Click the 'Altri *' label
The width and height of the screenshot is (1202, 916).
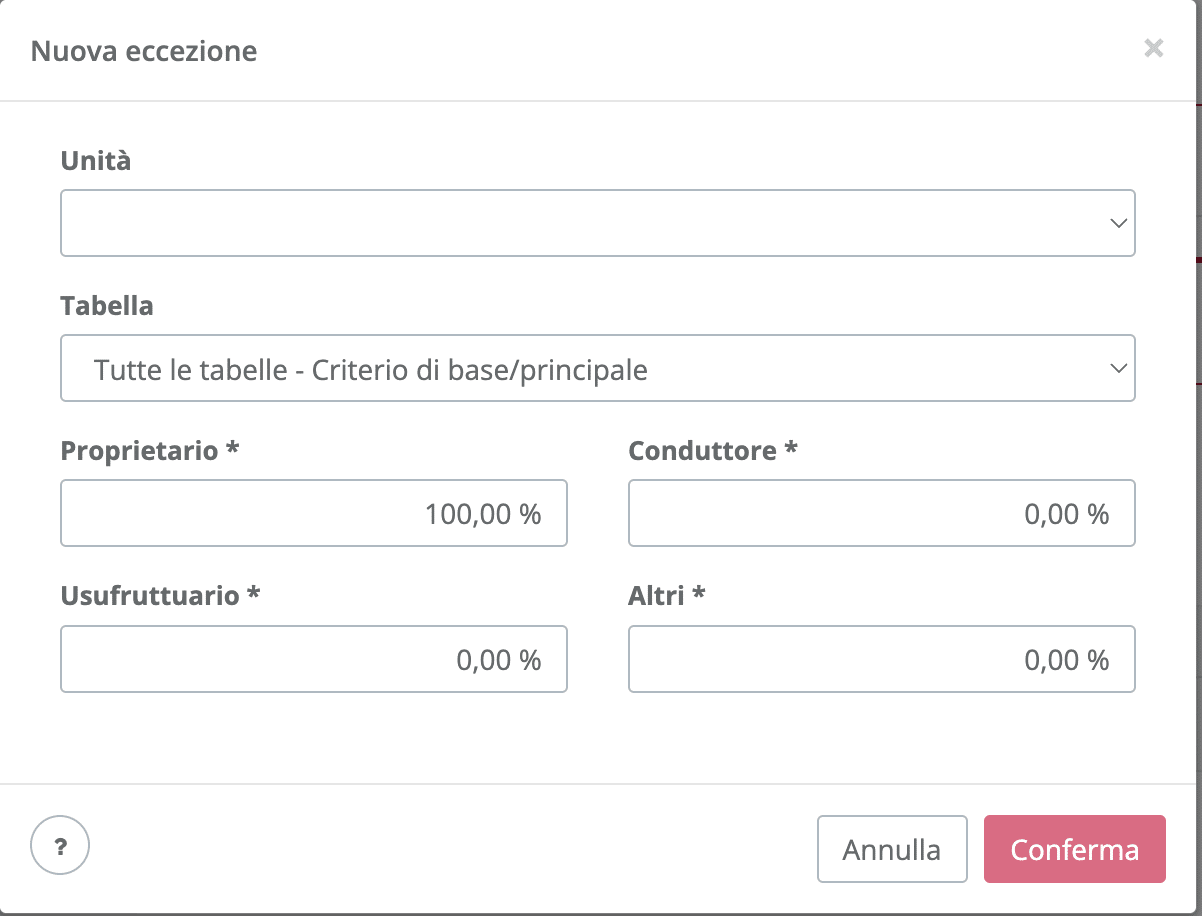tap(667, 596)
